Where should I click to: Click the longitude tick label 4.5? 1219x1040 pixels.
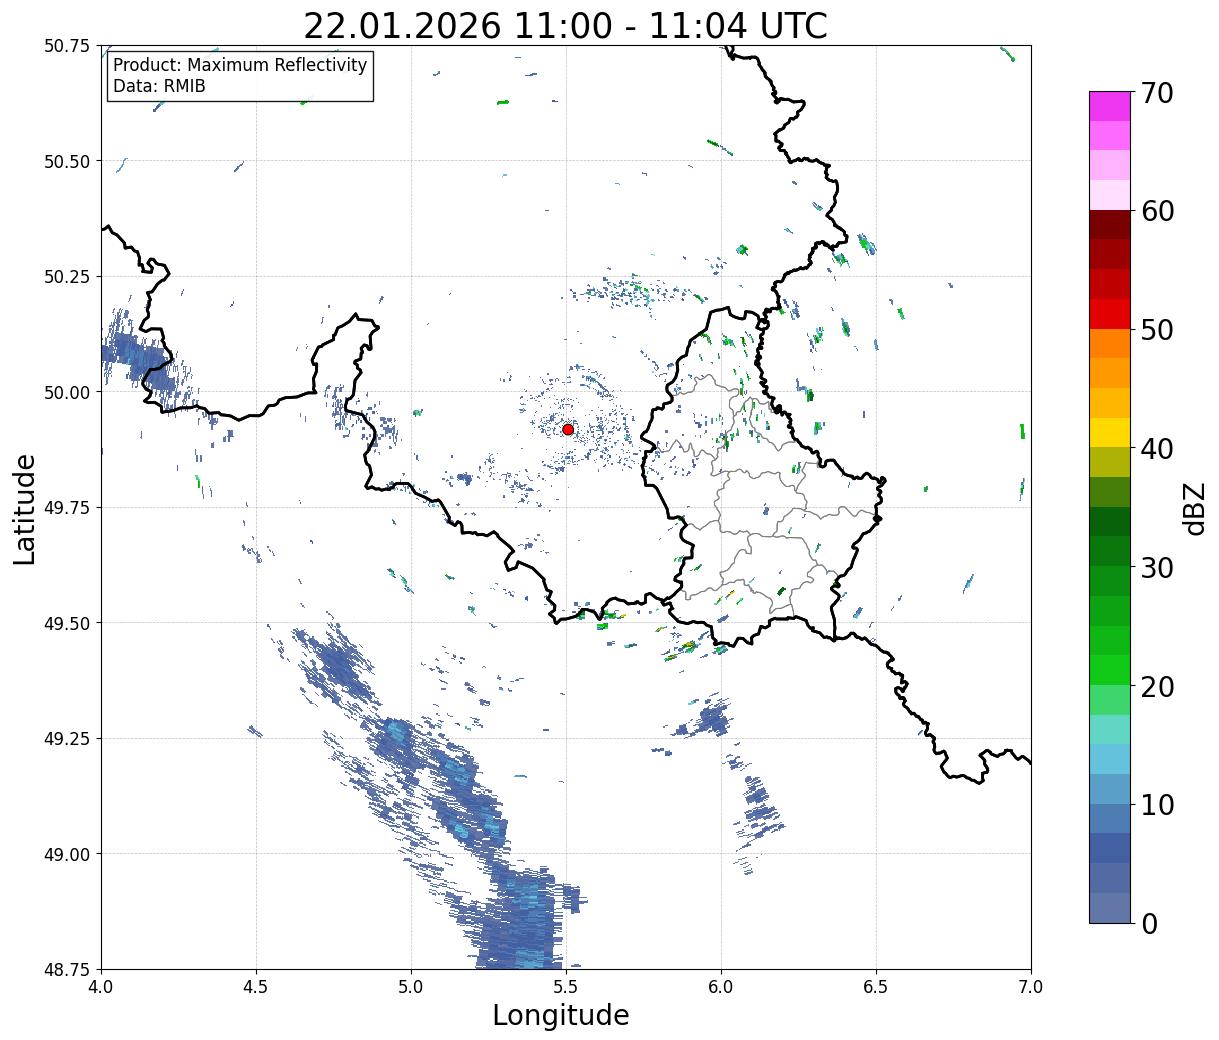click(256, 987)
